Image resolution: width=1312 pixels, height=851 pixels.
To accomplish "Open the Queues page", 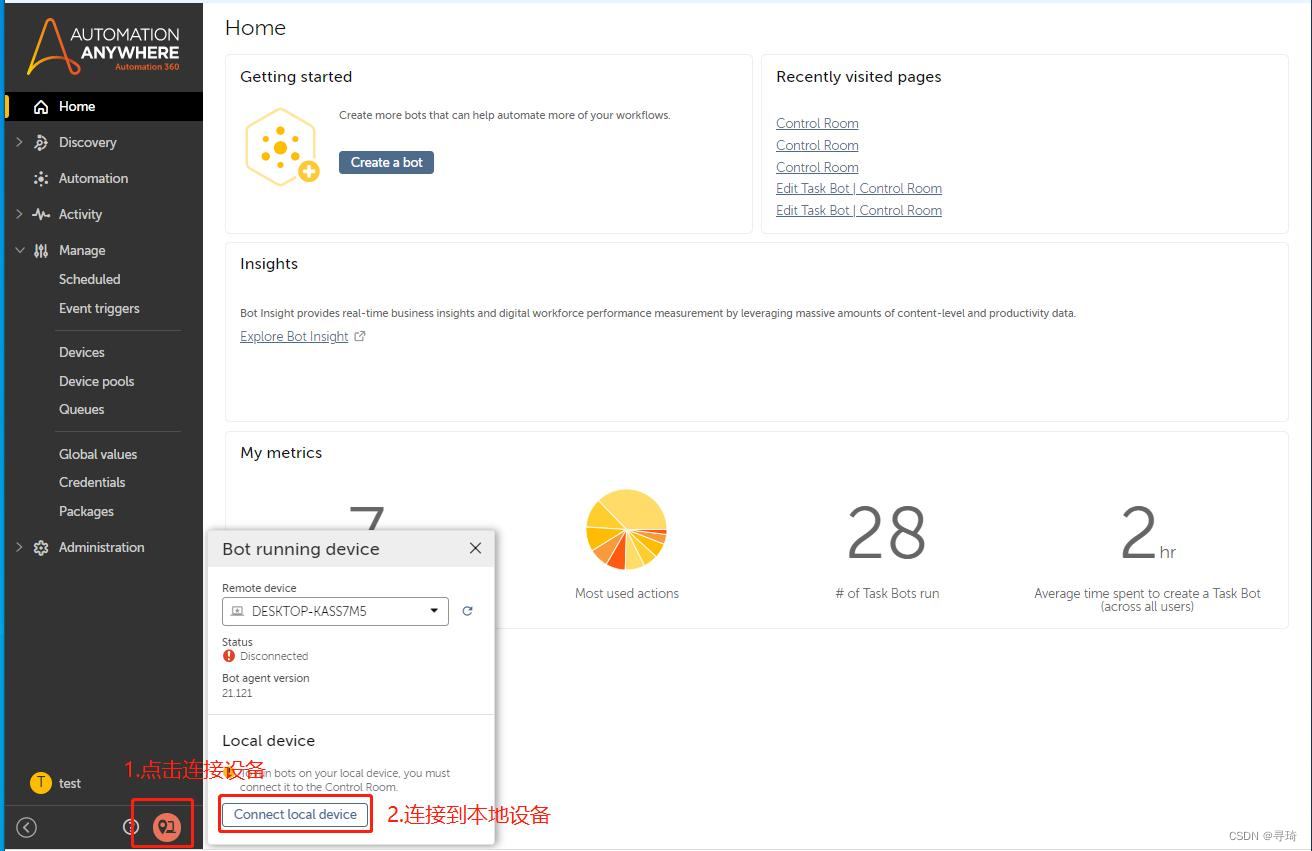I will [x=81, y=410].
